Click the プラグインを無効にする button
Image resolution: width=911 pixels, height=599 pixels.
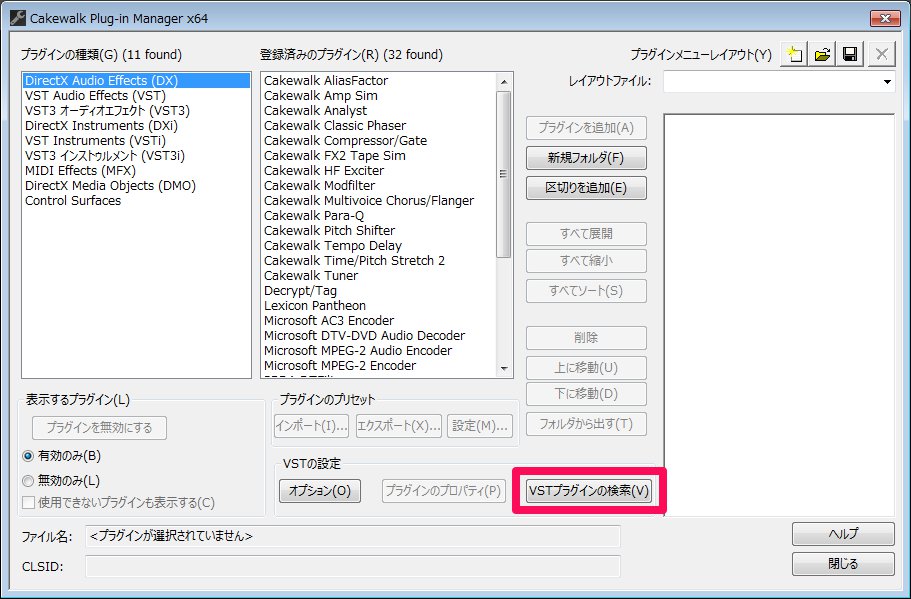[99, 428]
